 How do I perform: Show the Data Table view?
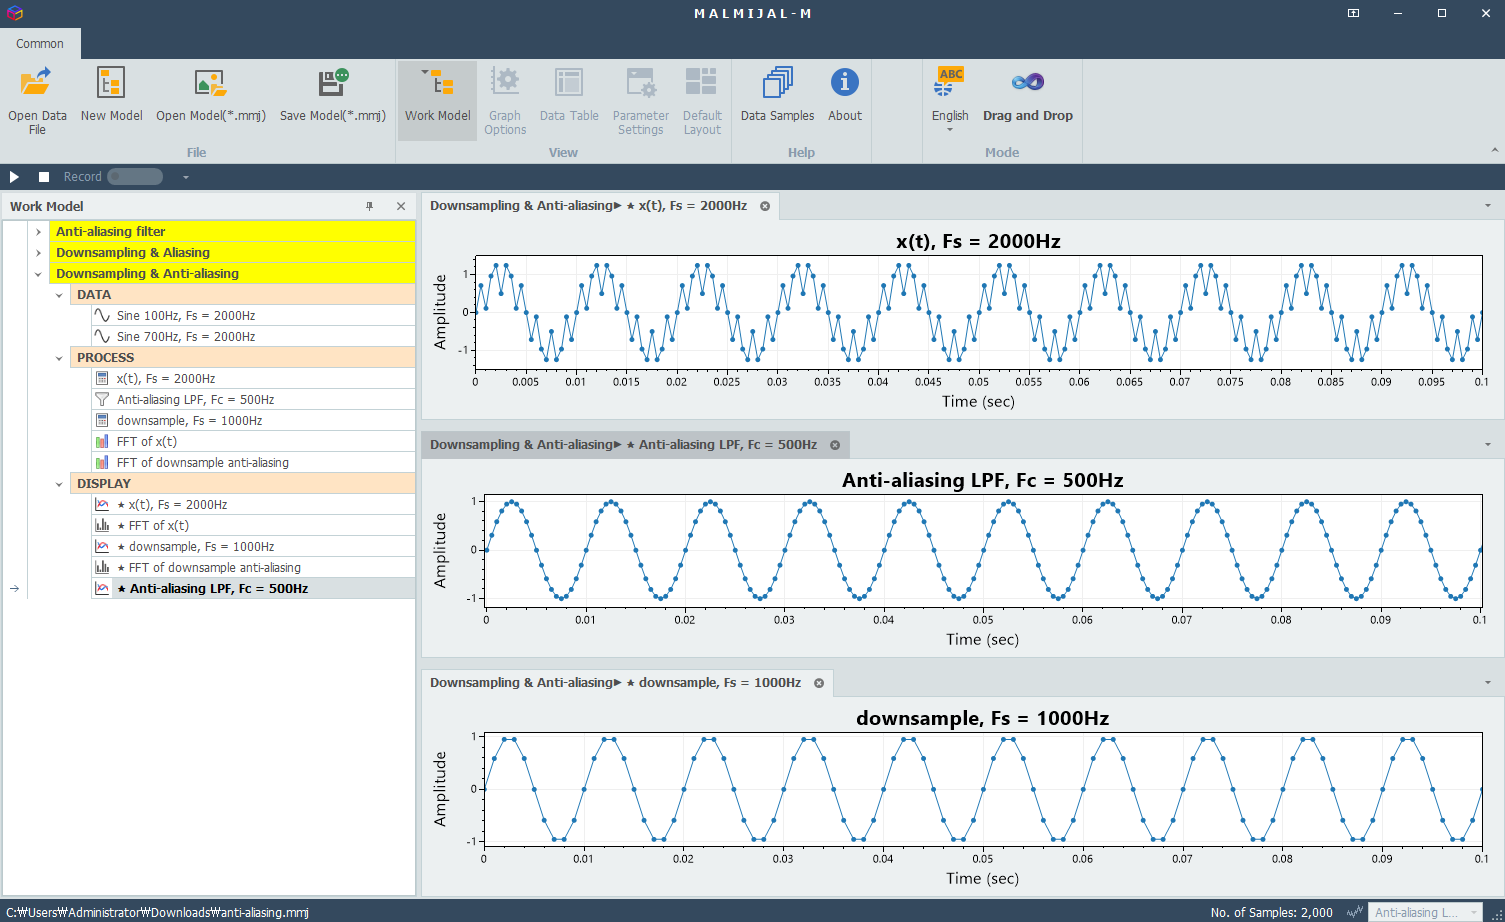(x=569, y=96)
